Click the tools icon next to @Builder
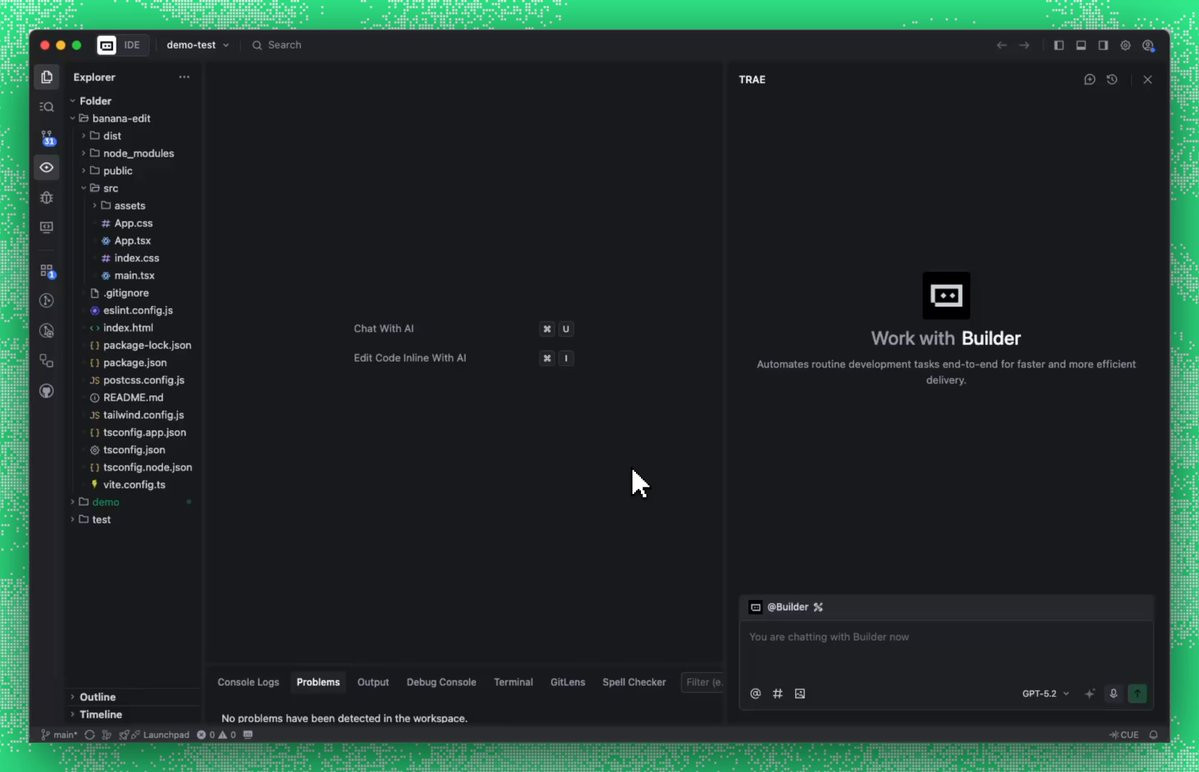 click(818, 607)
